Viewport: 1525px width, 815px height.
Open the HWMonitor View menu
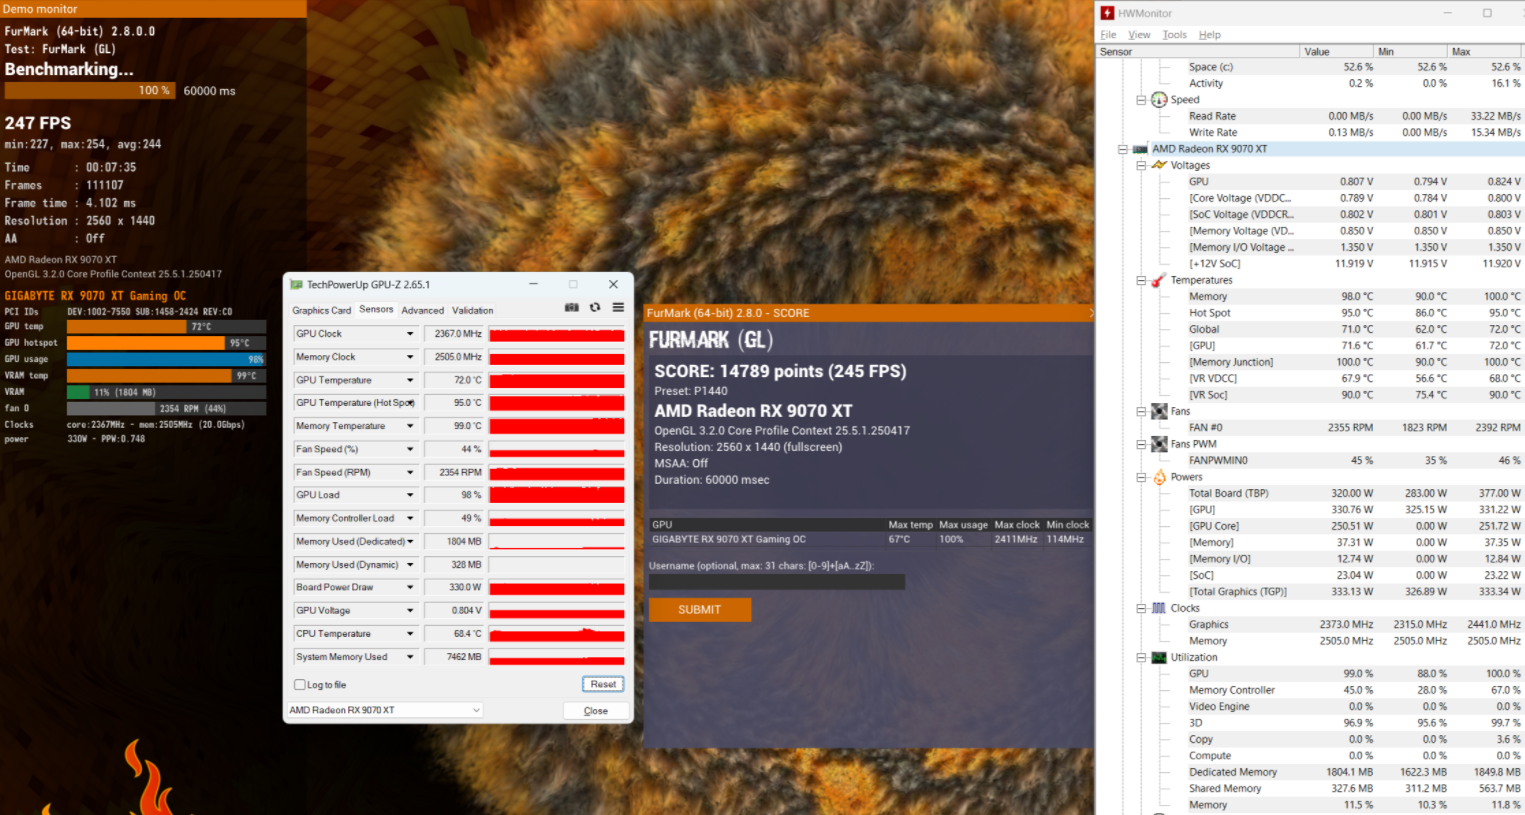point(1139,34)
